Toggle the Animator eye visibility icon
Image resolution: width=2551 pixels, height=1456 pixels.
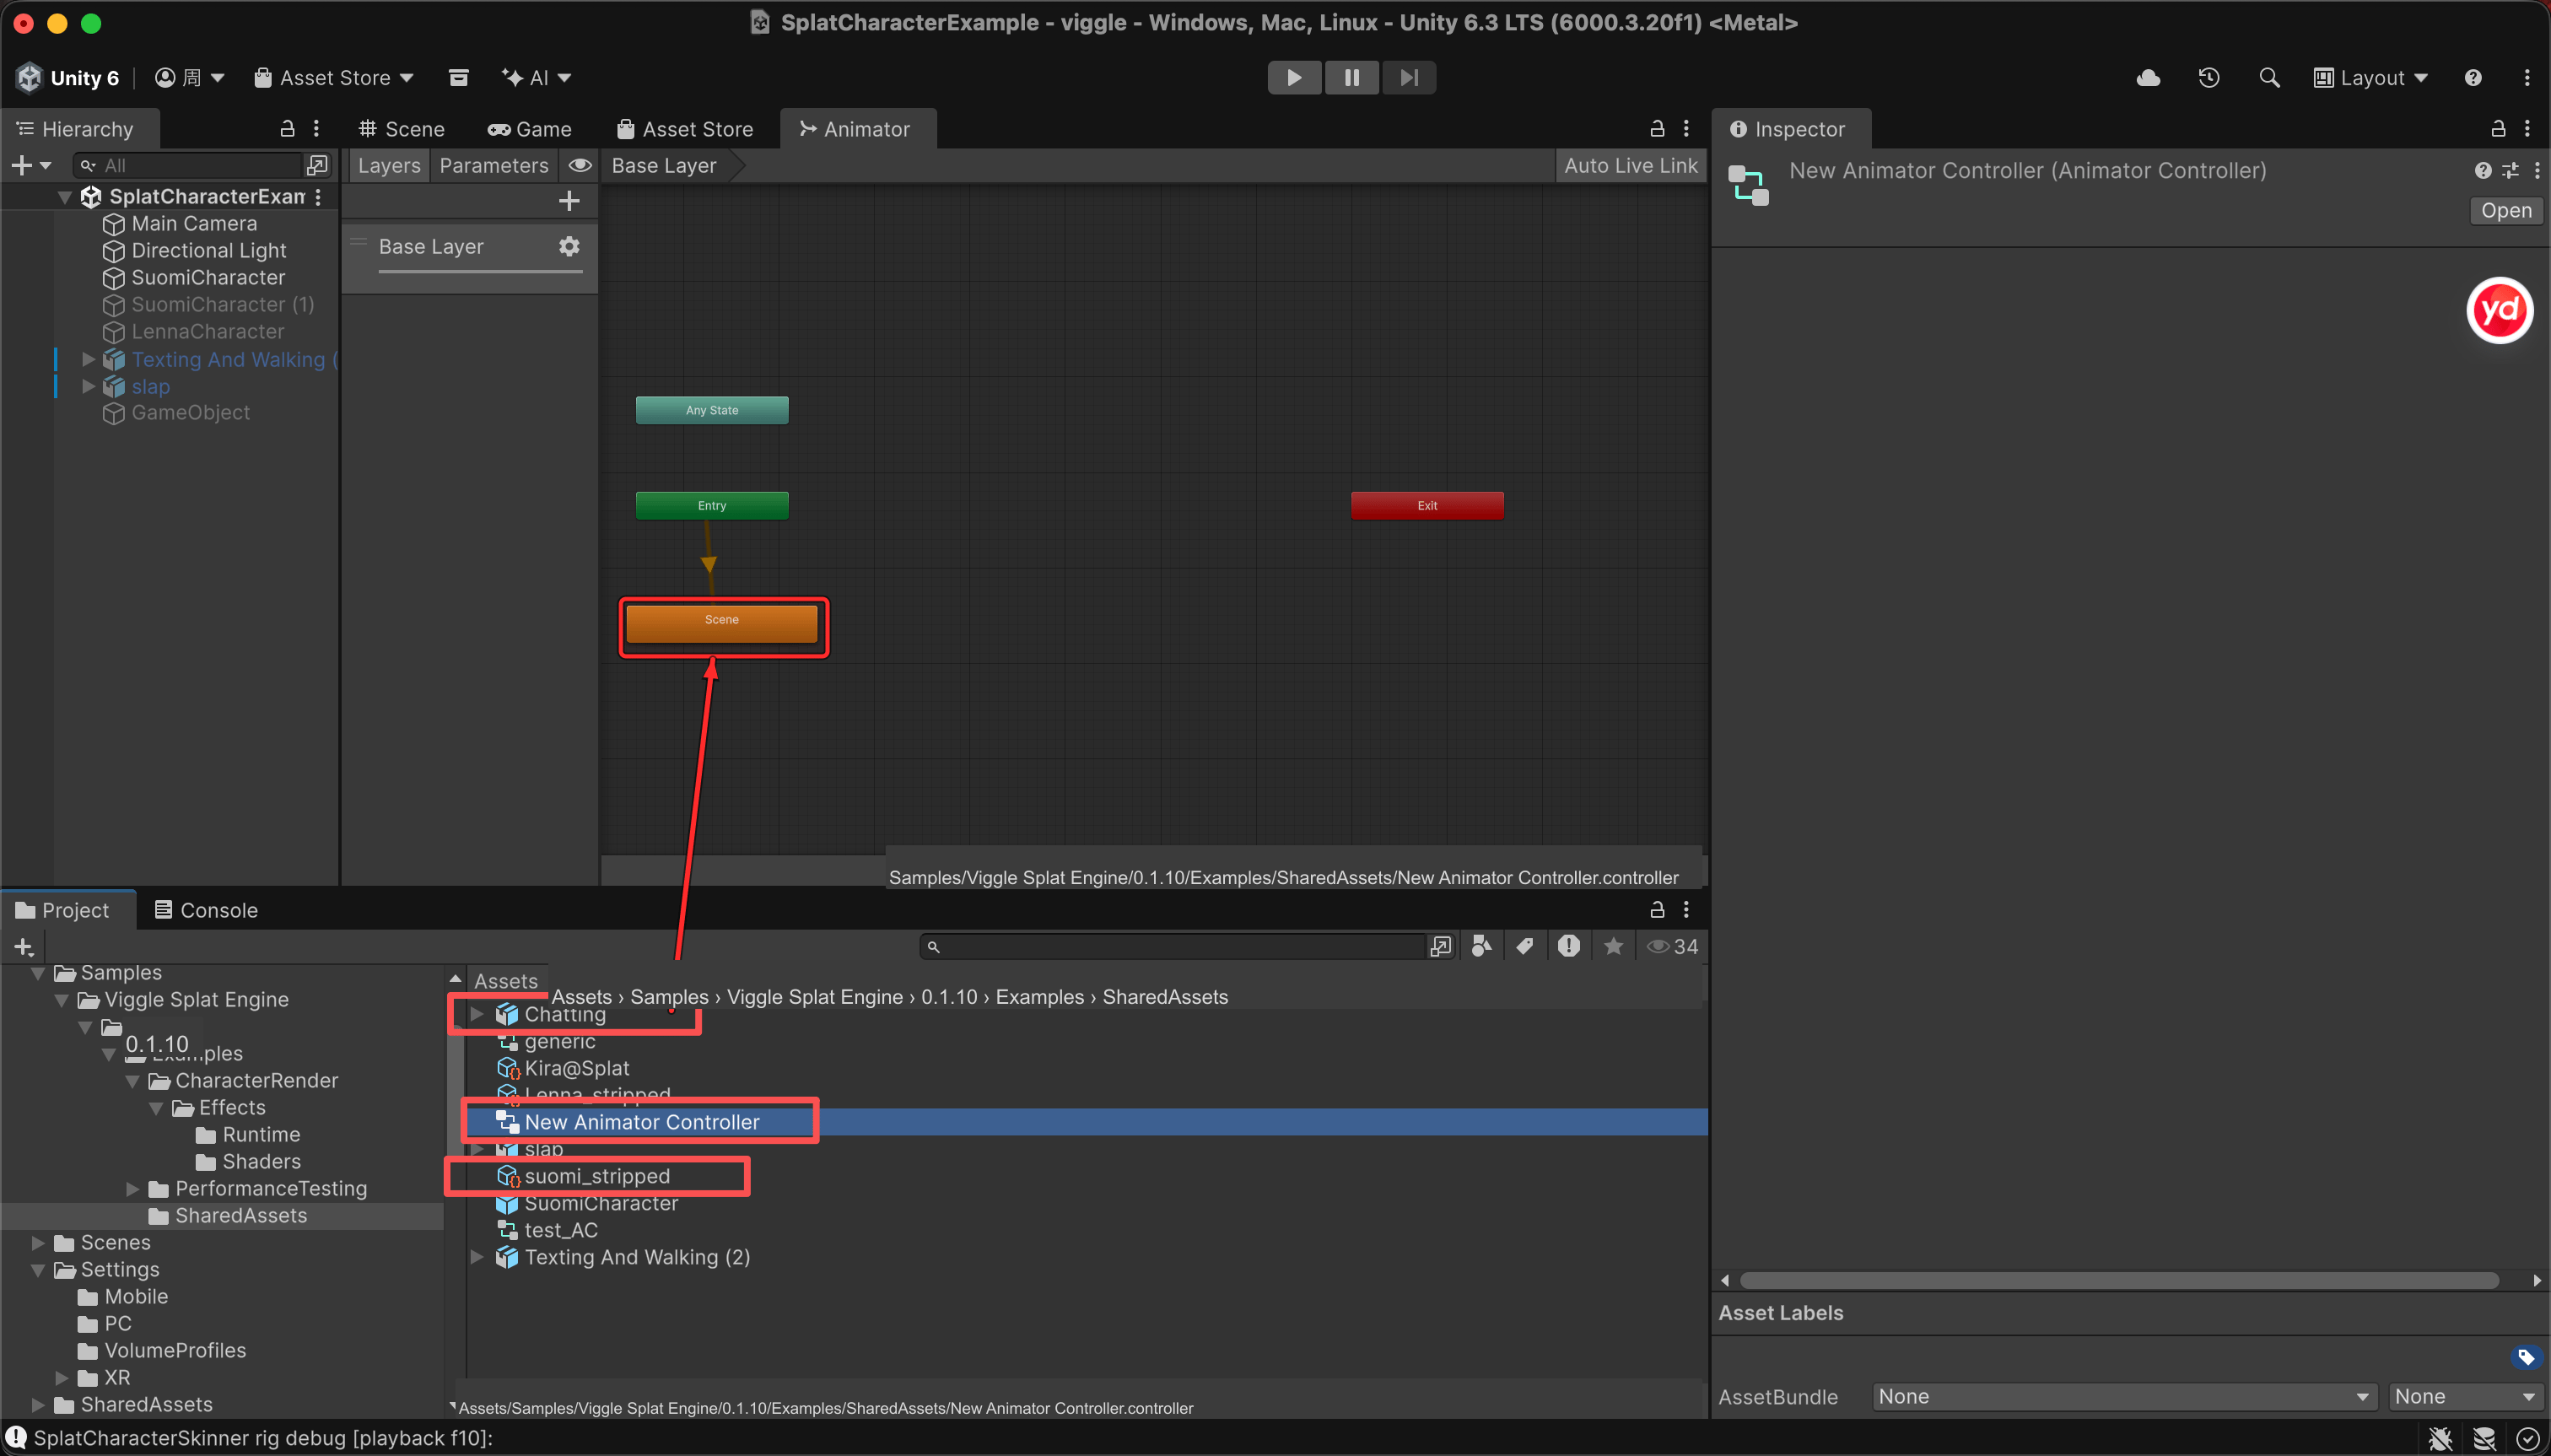(580, 166)
